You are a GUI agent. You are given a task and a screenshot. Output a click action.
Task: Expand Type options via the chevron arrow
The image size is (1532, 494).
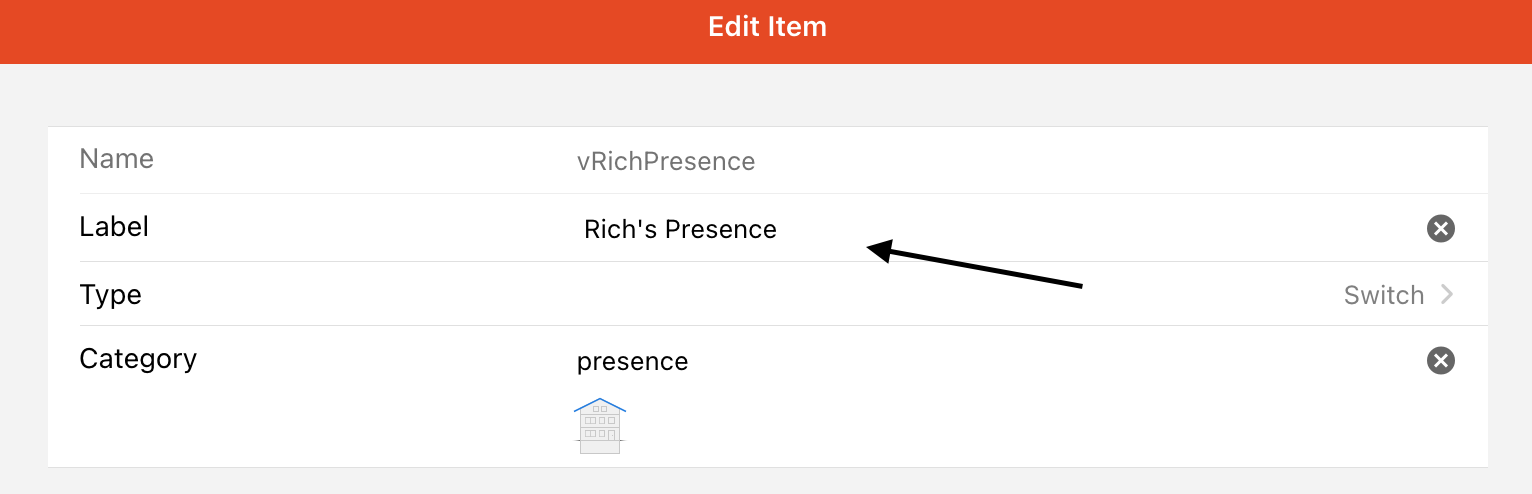[x=1446, y=295]
